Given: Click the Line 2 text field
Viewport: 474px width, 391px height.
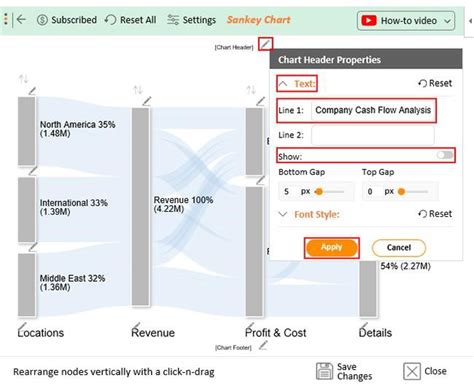Looking at the screenshot, I should click(373, 135).
